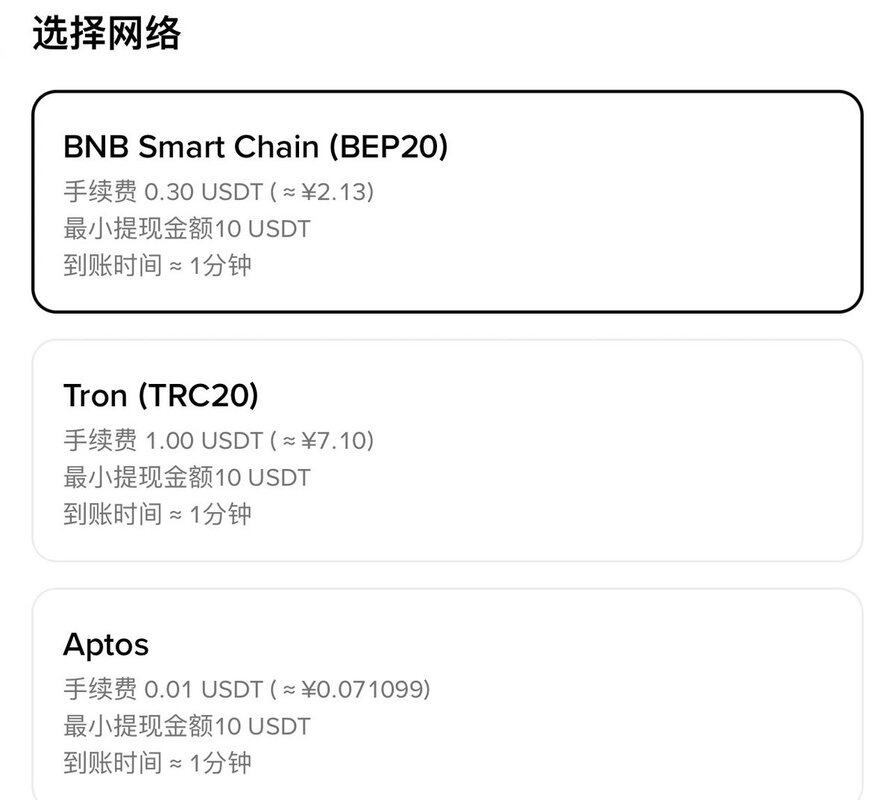Click 到账时间 line under Tron (TRC20)
This screenshot has width=895, height=800.
point(157,515)
